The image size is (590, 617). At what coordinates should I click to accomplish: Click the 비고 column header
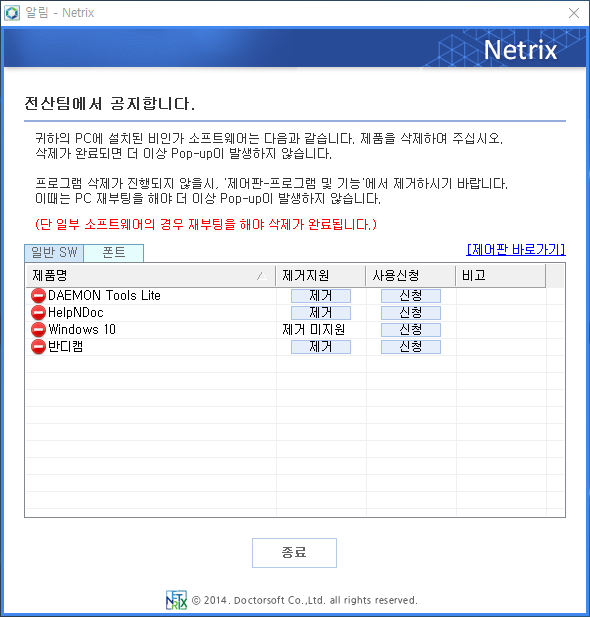click(501, 275)
